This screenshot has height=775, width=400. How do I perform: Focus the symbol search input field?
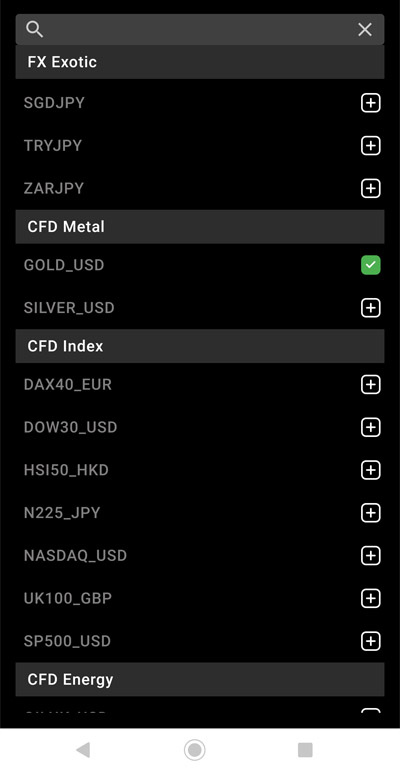point(200,30)
